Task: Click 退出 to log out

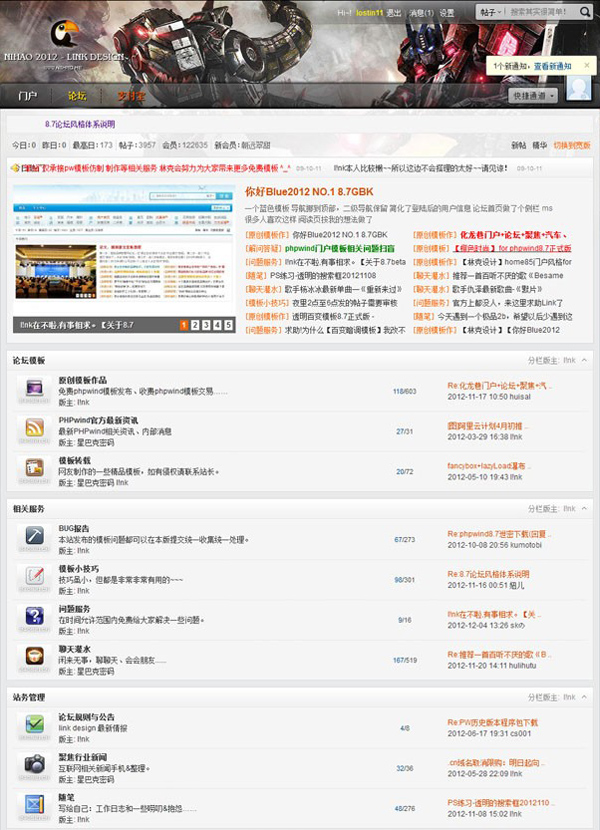Action: point(393,13)
